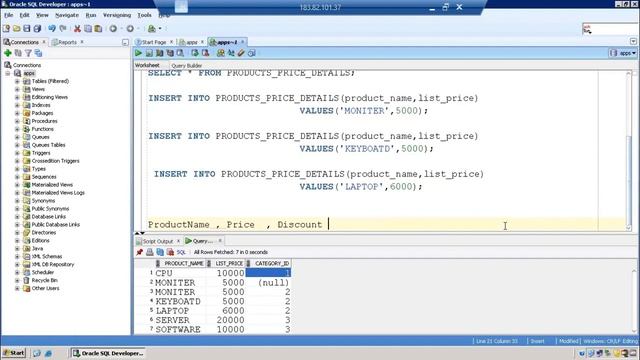Click the Open folder icon in main toolbar
640x360 pixels.
coord(17,29)
